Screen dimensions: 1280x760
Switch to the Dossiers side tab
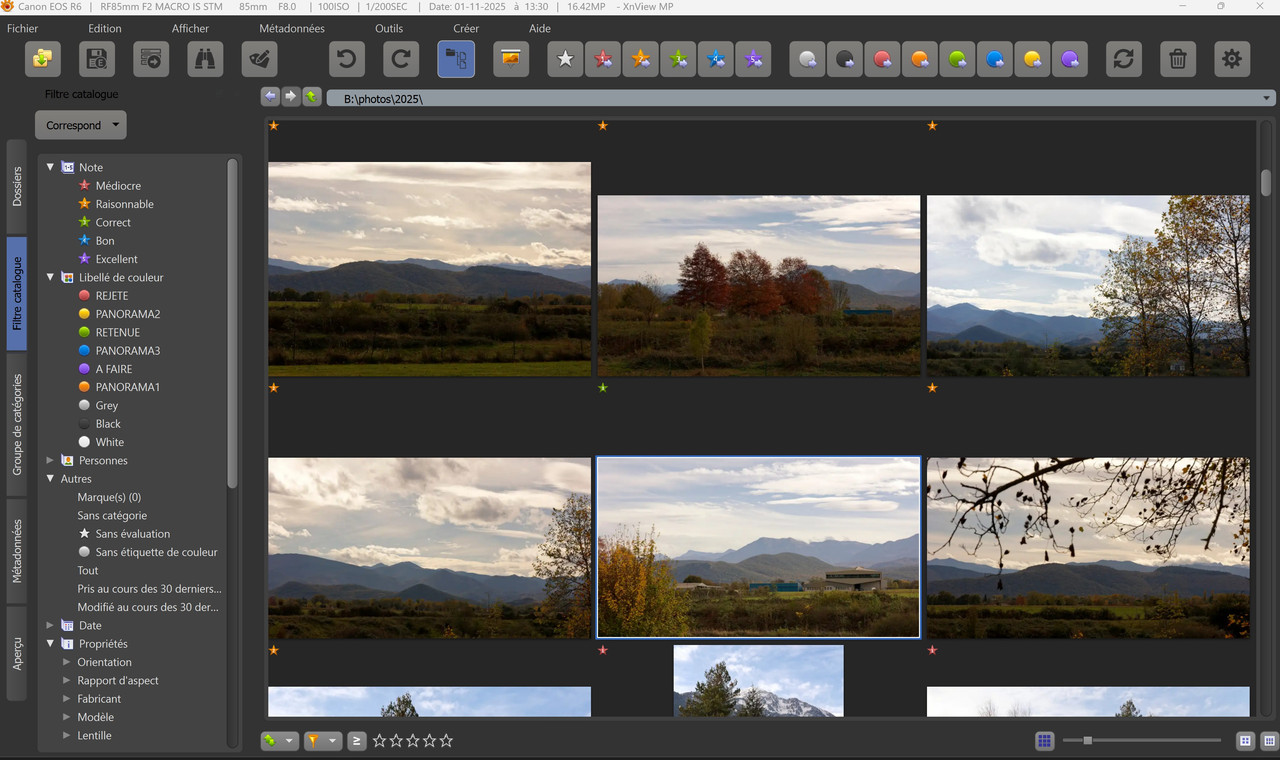tap(17, 186)
